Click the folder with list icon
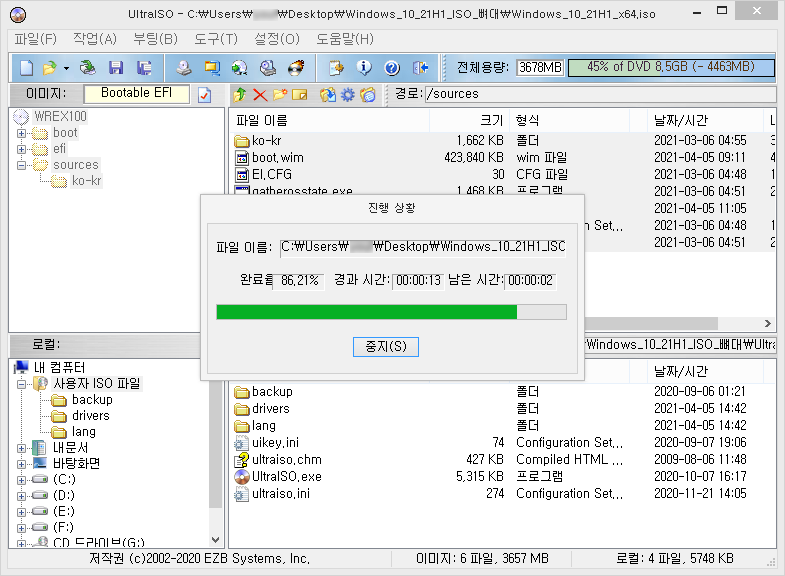 click(x=367, y=94)
